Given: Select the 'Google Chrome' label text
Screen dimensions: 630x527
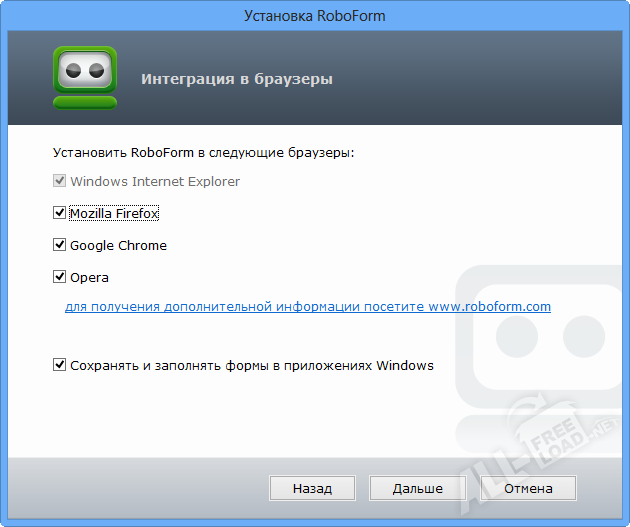Looking at the screenshot, I should [x=118, y=245].
